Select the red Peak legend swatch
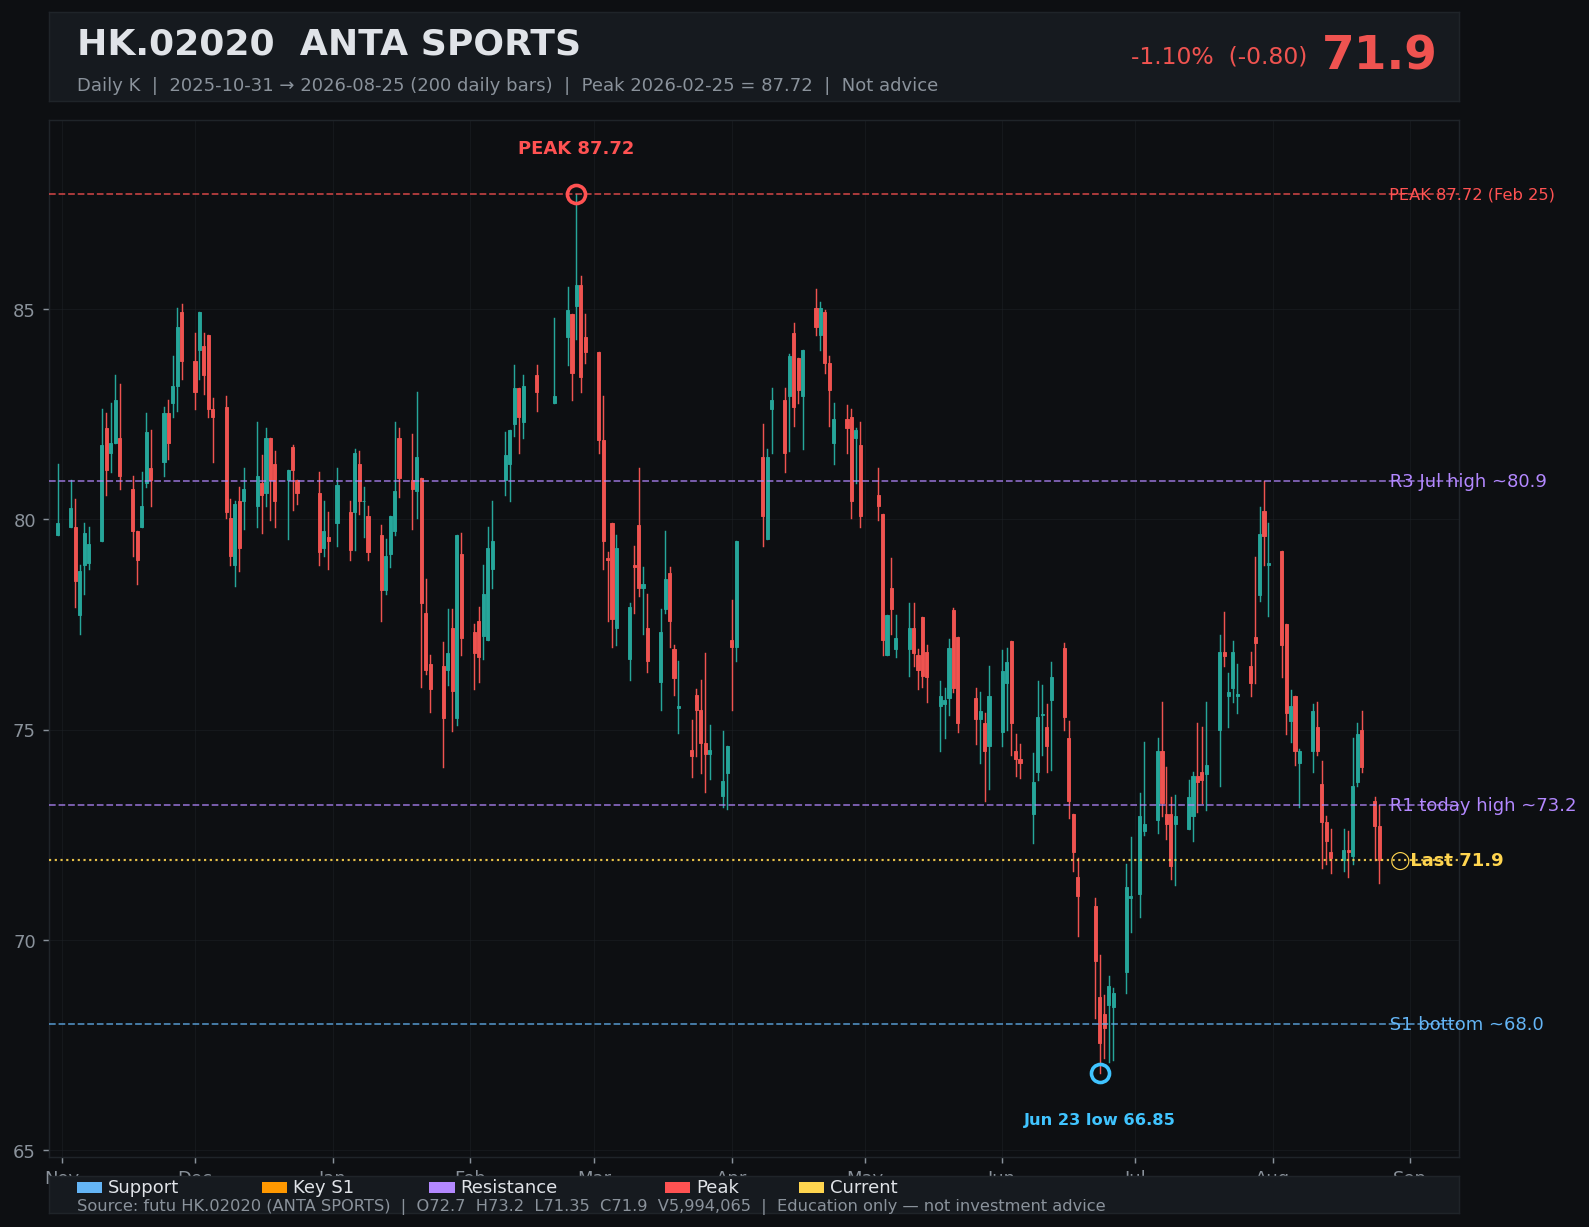The image size is (1589, 1227). (678, 1187)
